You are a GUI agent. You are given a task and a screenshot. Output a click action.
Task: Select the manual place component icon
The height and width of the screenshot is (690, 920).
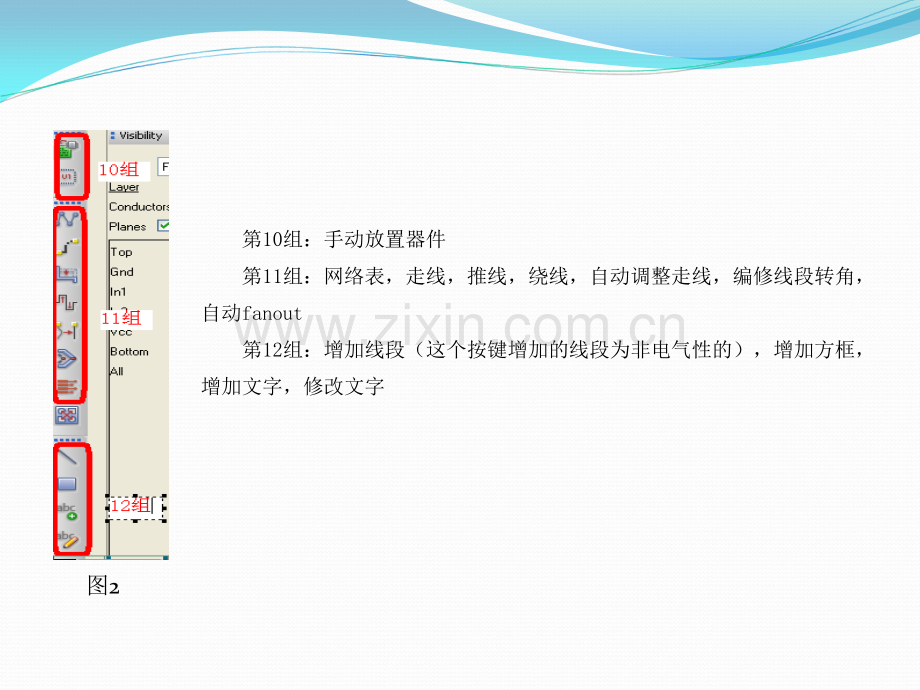tap(68, 149)
